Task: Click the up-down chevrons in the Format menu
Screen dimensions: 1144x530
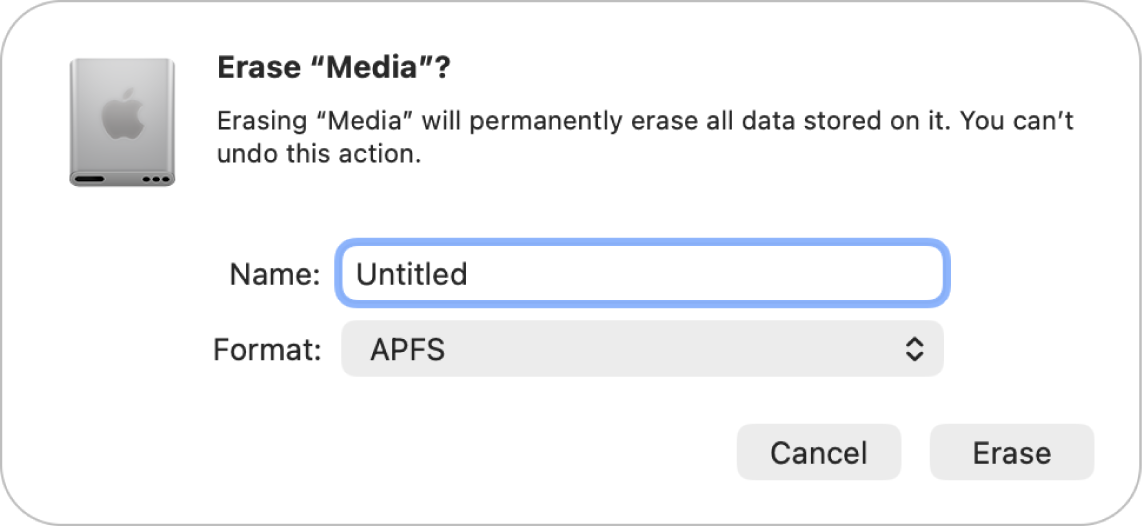Action: coord(913,349)
